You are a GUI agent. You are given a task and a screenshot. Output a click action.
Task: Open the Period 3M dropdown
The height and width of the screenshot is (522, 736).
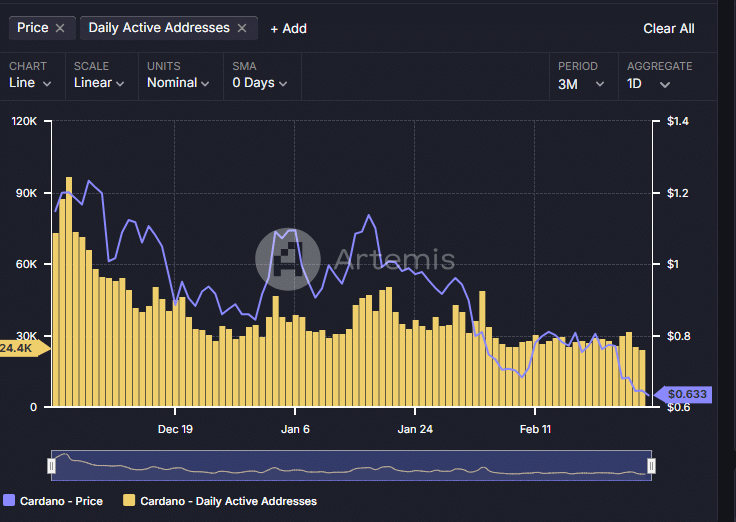581,84
